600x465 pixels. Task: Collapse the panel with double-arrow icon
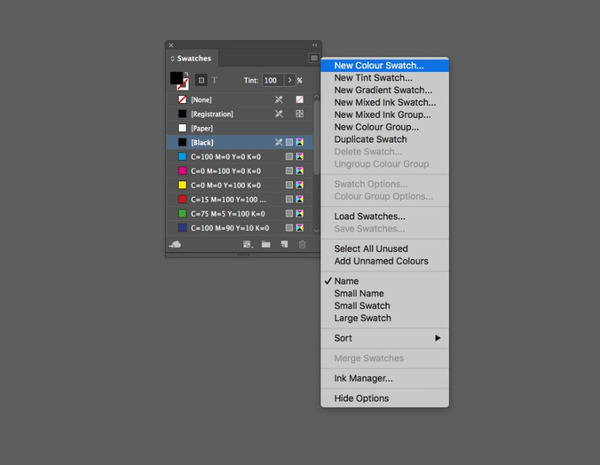click(x=315, y=45)
